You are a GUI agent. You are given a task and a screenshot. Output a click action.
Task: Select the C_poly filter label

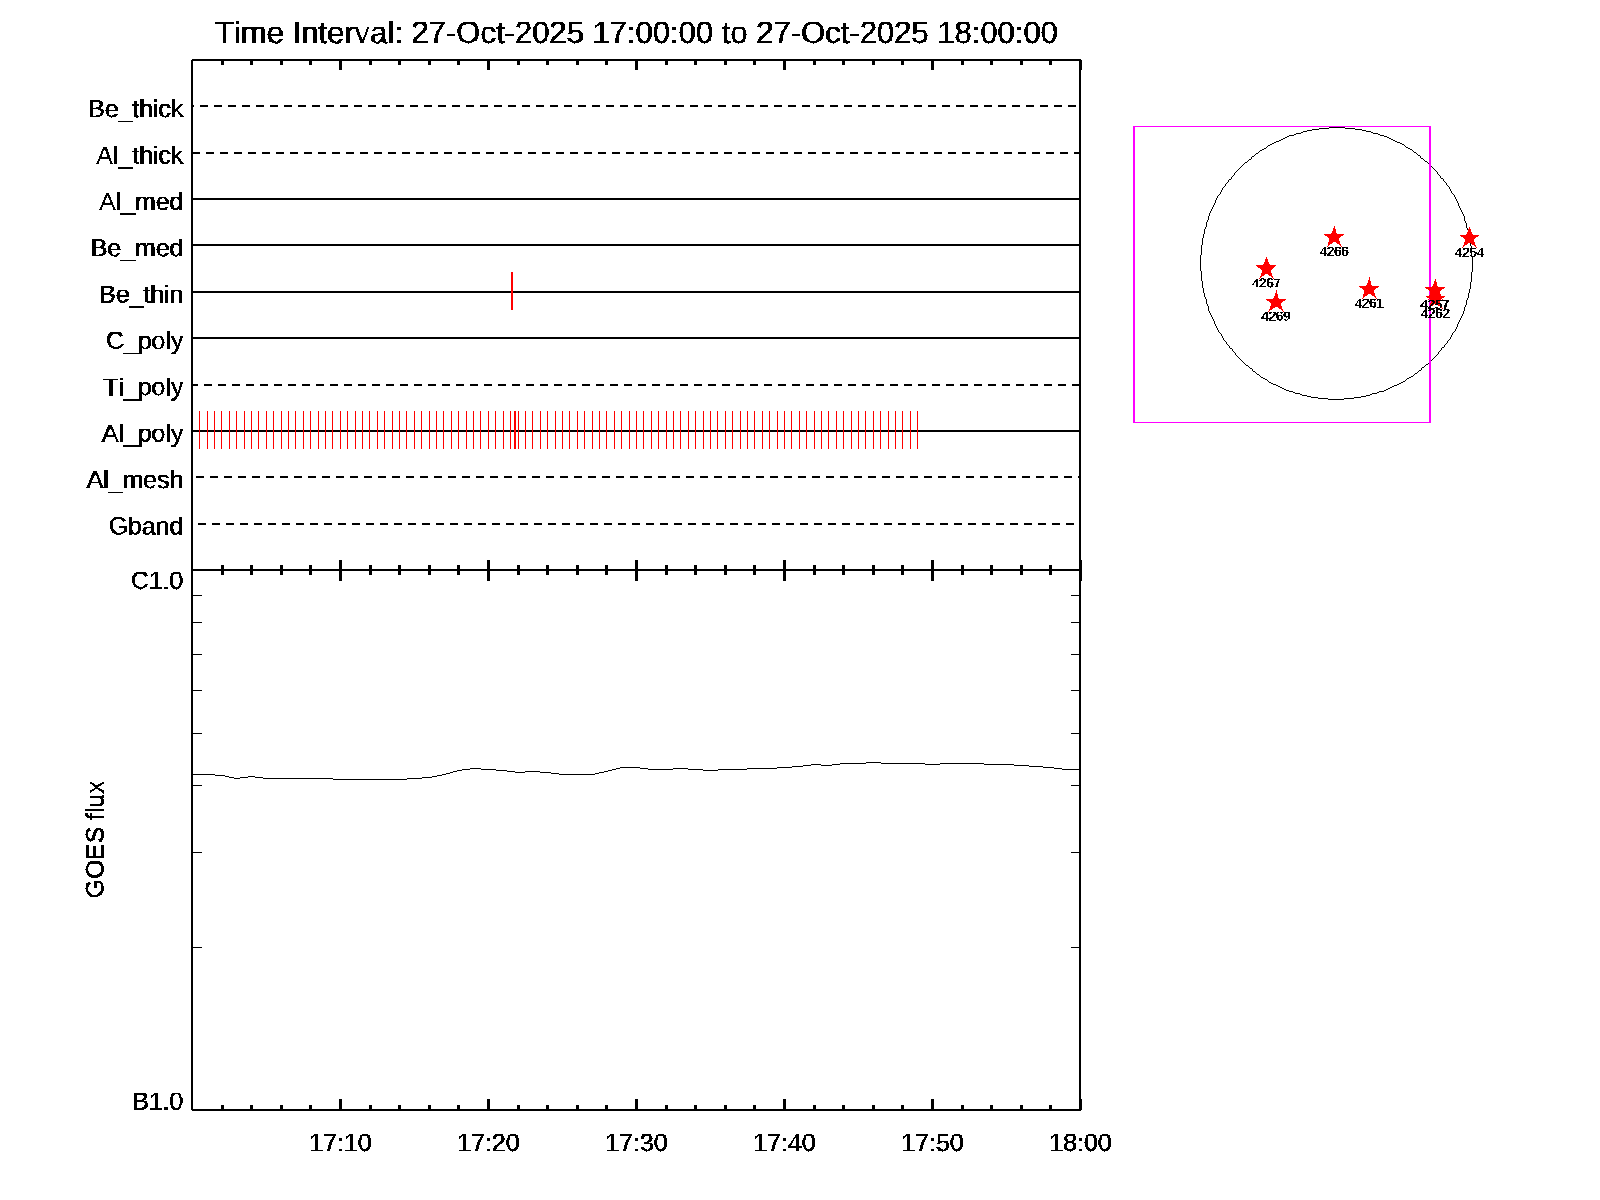point(144,341)
